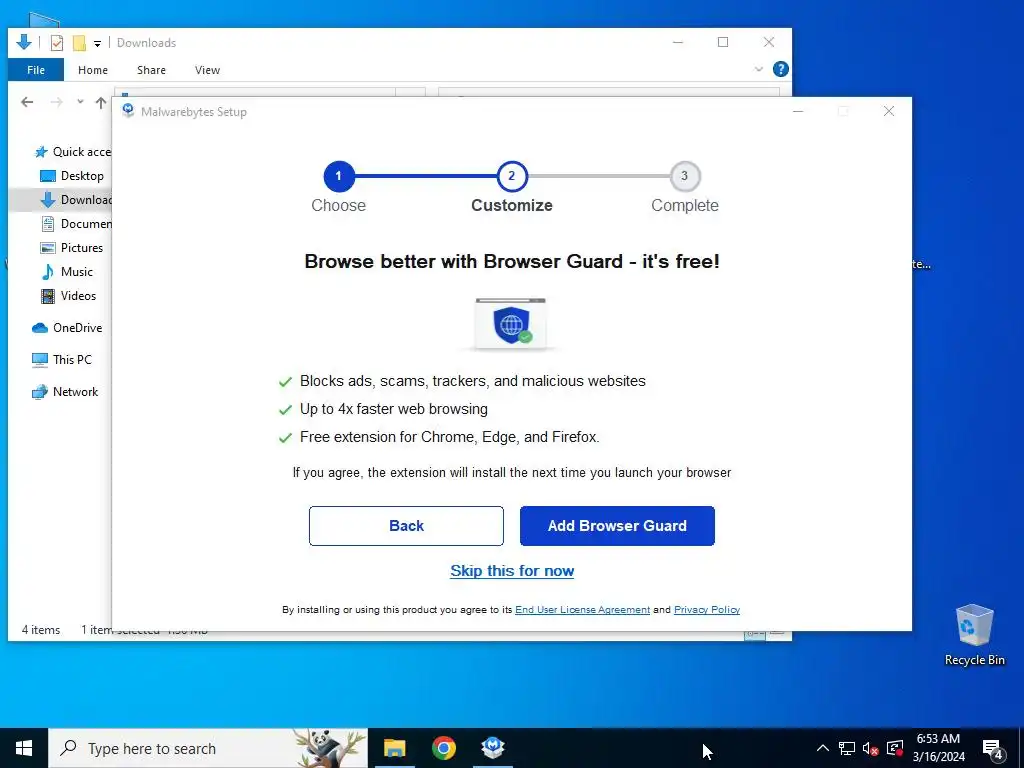
Task: Open the notification center icon
Action: click(x=993, y=748)
